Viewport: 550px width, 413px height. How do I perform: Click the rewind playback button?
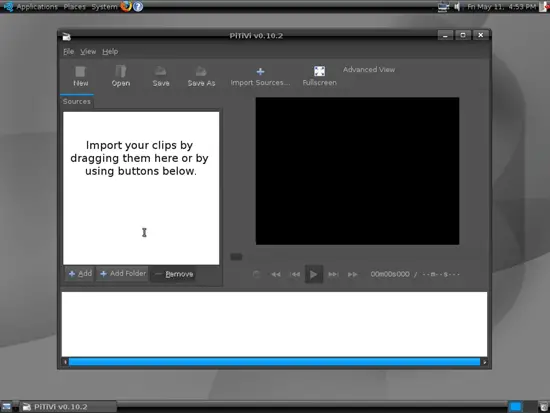276,274
